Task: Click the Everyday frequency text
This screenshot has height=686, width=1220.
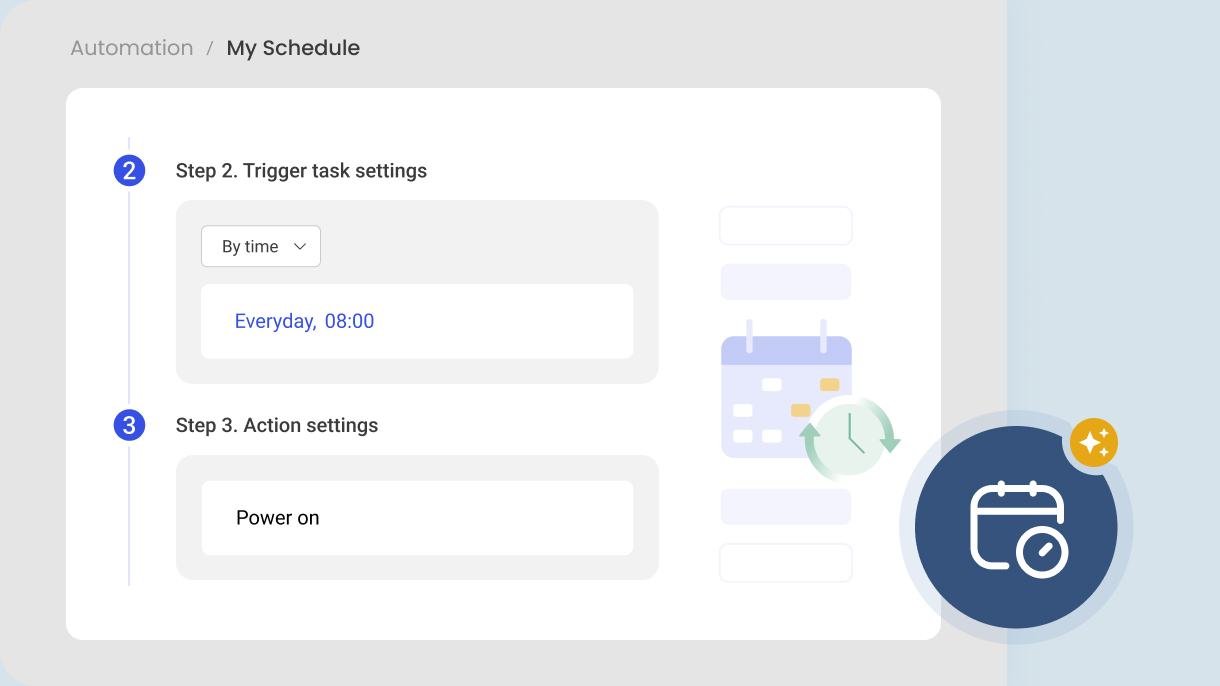Action: tap(275, 322)
